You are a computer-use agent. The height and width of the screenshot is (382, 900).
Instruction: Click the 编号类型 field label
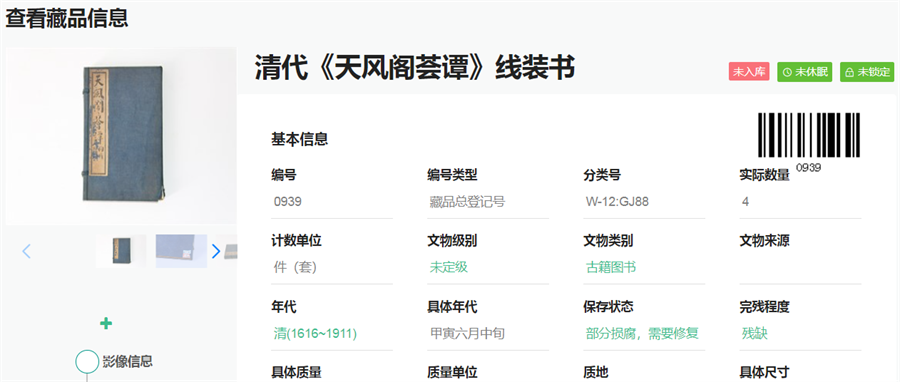[x=452, y=175]
